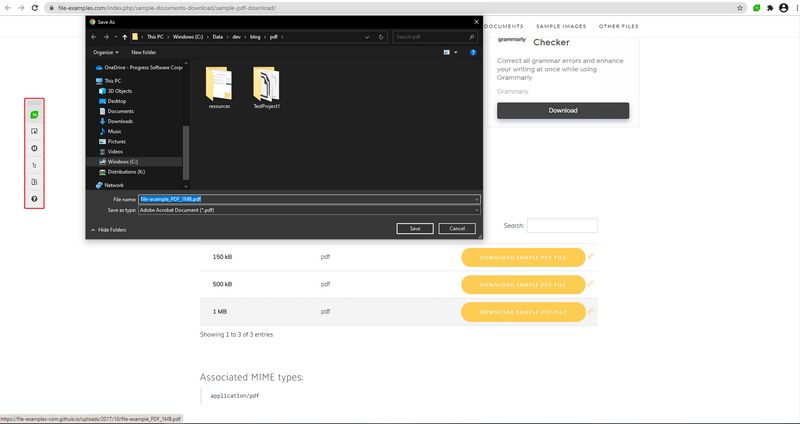Screen dimensions: 800x424
Task: Refresh the Save As folder view
Action: pos(381,37)
